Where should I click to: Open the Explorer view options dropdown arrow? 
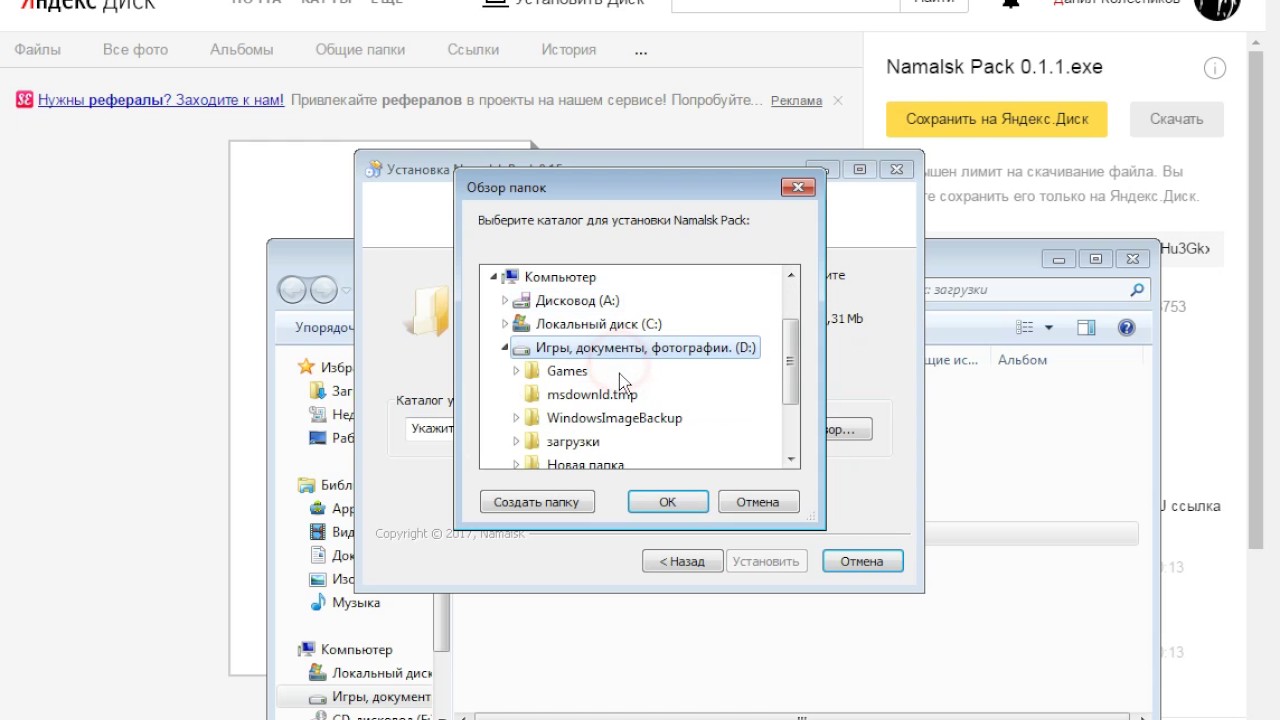1049,328
